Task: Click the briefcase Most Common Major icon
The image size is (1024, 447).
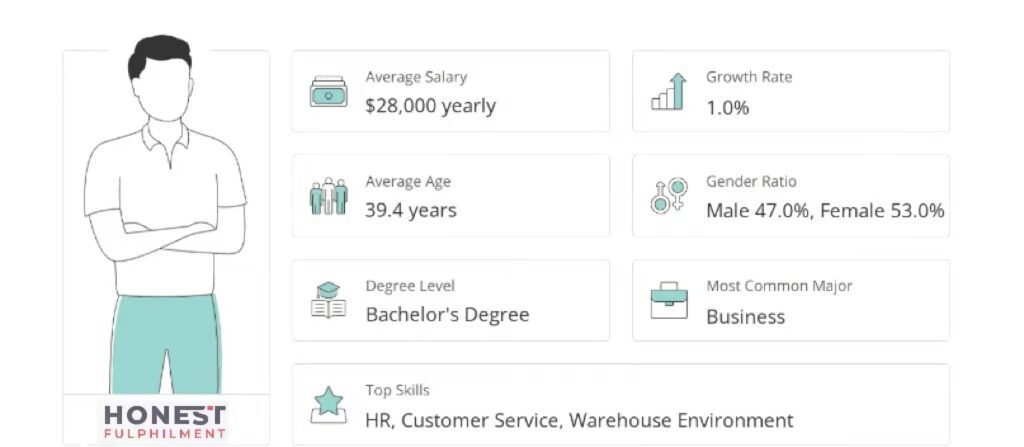Action: click(x=669, y=300)
